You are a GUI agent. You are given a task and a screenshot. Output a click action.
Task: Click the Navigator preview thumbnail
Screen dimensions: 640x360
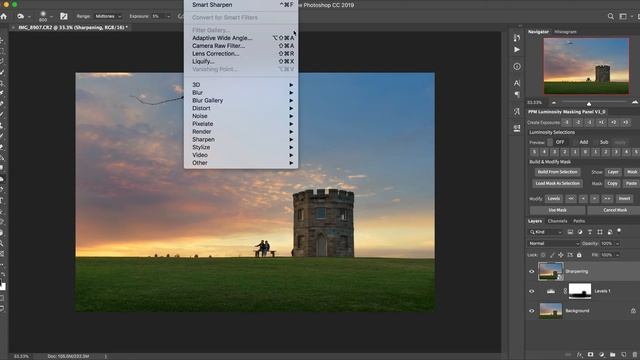(x=586, y=66)
